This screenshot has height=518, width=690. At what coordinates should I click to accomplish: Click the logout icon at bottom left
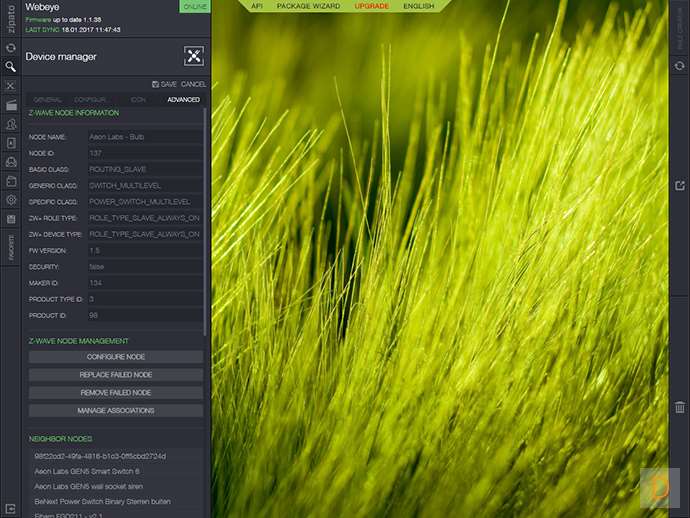point(10,508)
